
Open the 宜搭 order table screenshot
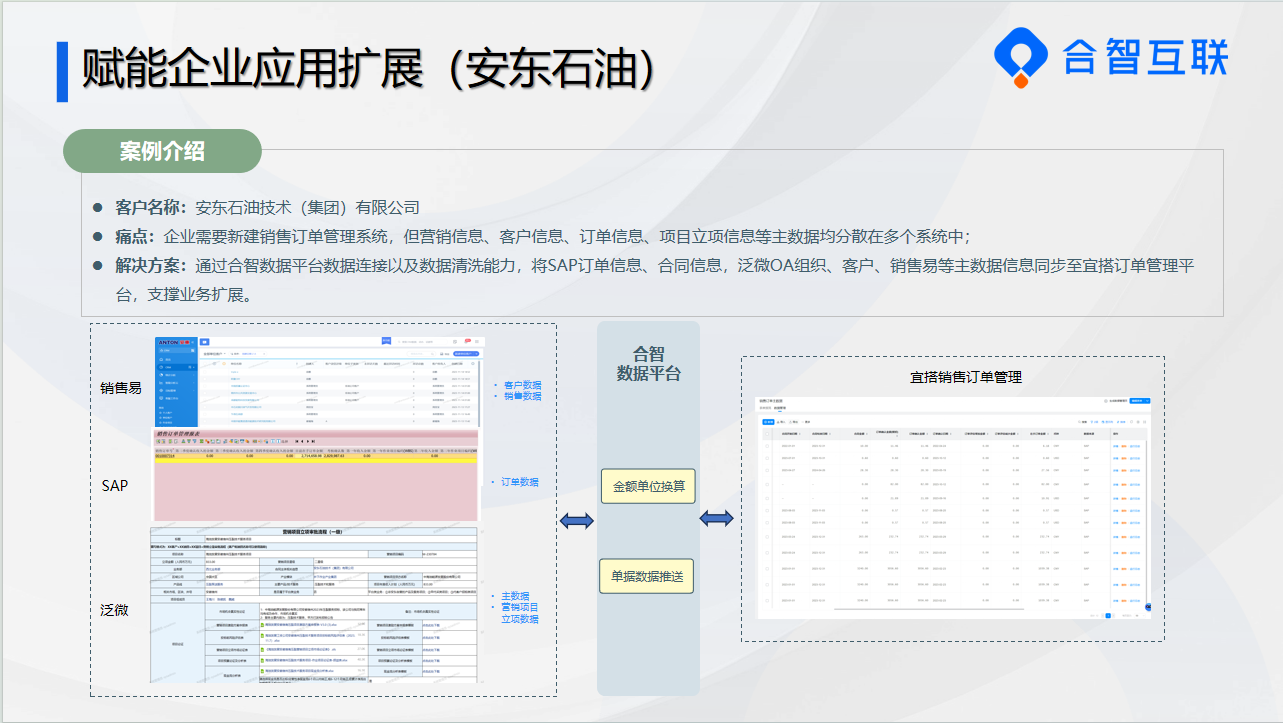(x=953, y=506)
